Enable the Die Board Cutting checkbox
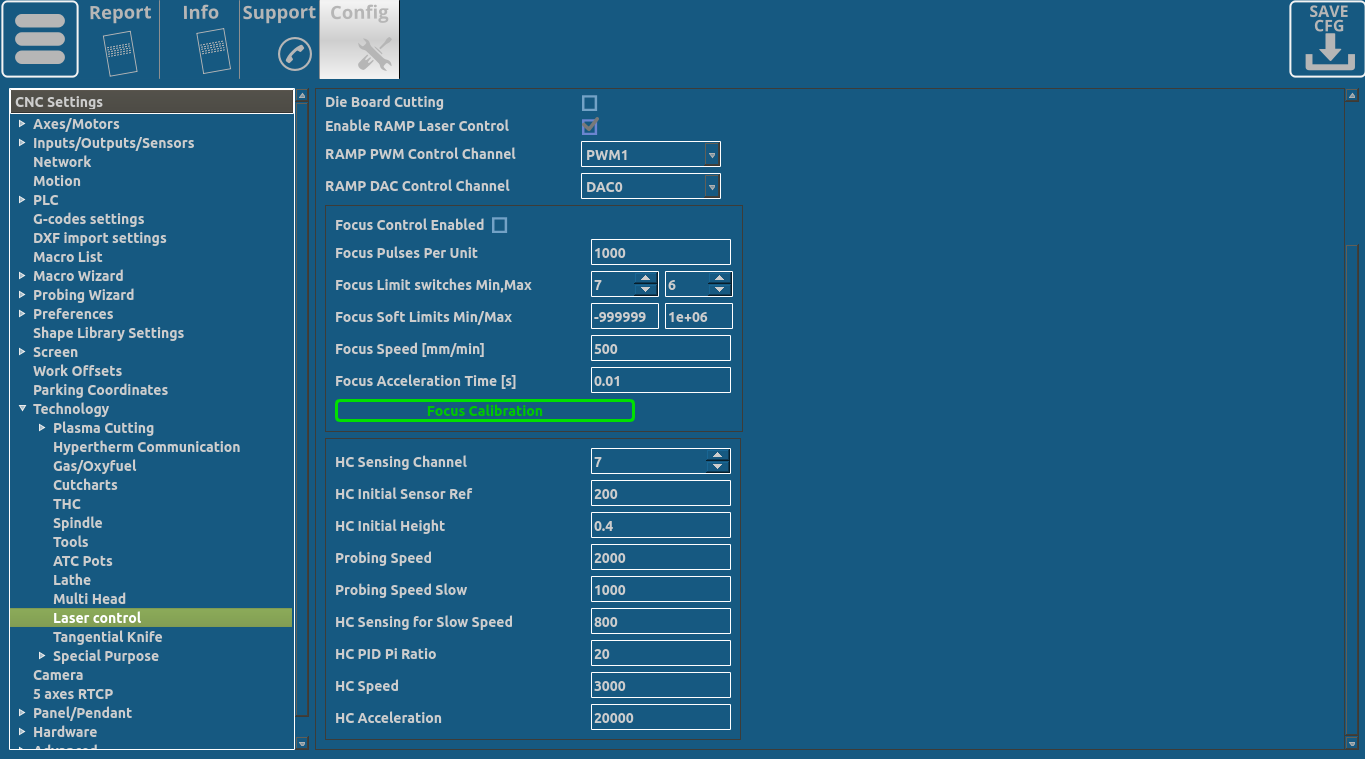This screenshot has height=759, width=1365. click(x=590, y=103)
